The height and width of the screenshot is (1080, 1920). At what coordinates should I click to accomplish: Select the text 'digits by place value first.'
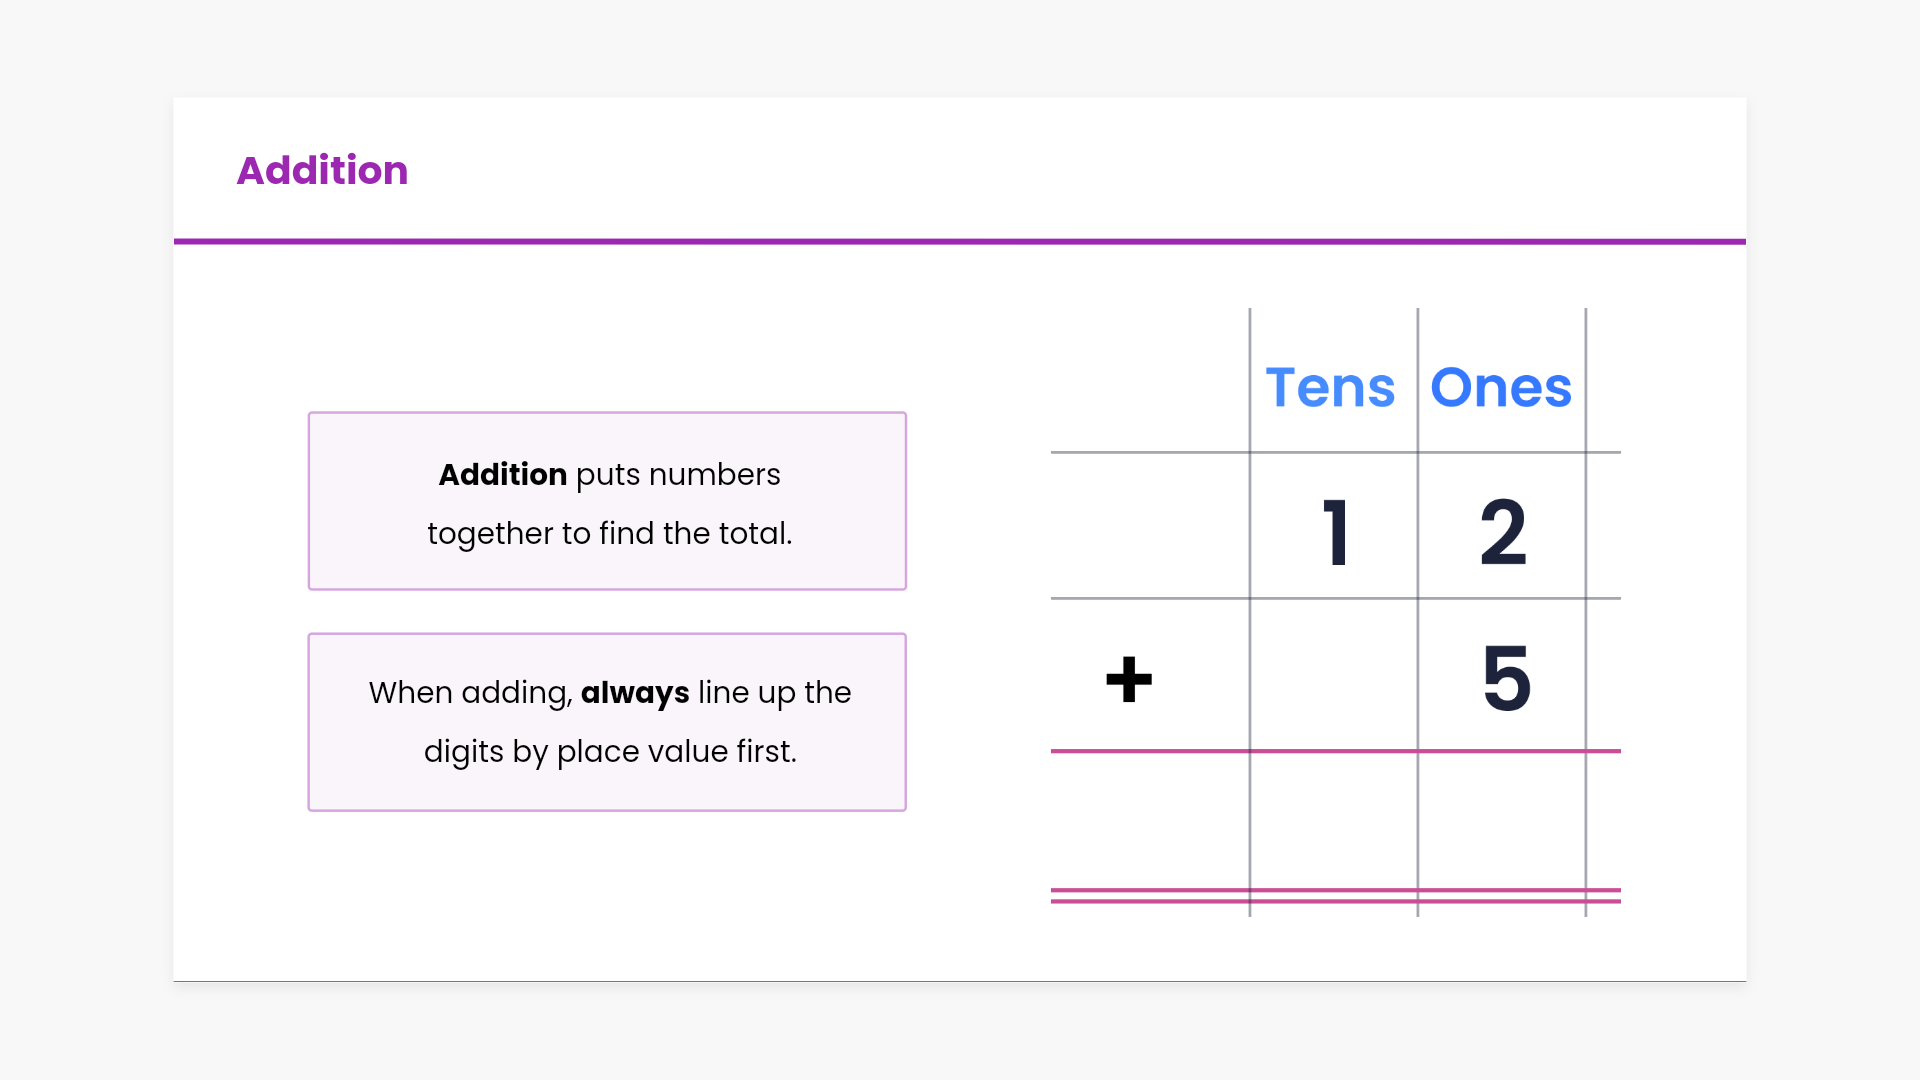click(610, 751)
